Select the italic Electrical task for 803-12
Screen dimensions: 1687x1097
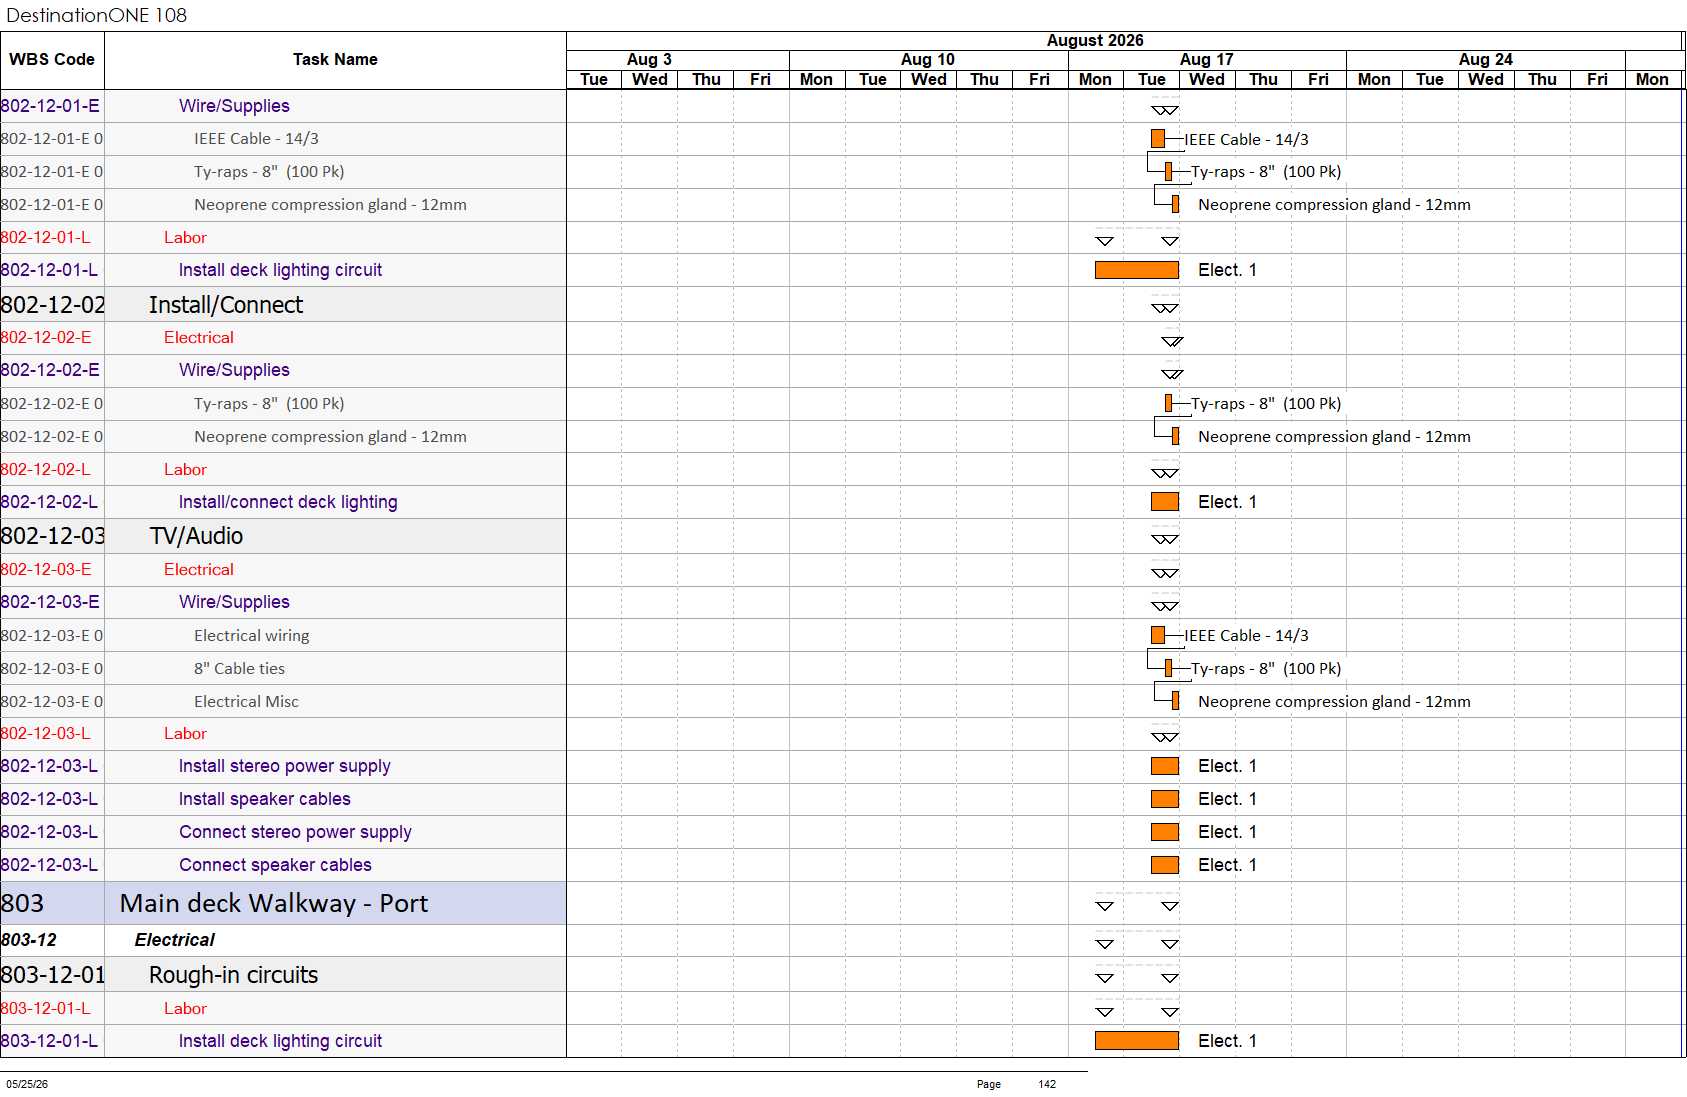175,940
